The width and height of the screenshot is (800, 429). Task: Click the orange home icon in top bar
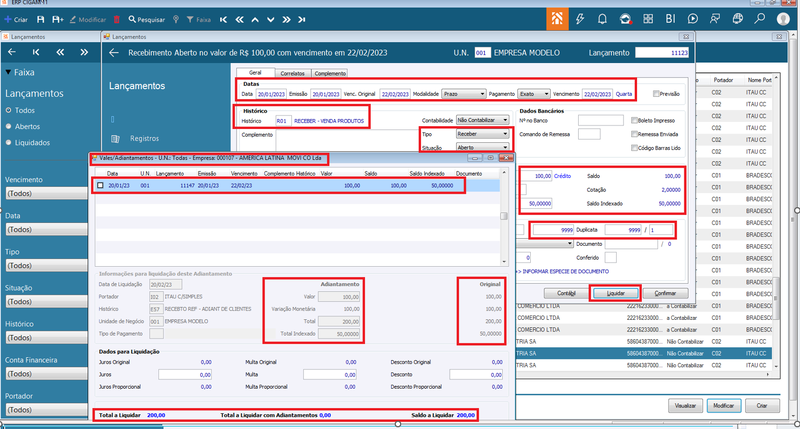[557, 19]
